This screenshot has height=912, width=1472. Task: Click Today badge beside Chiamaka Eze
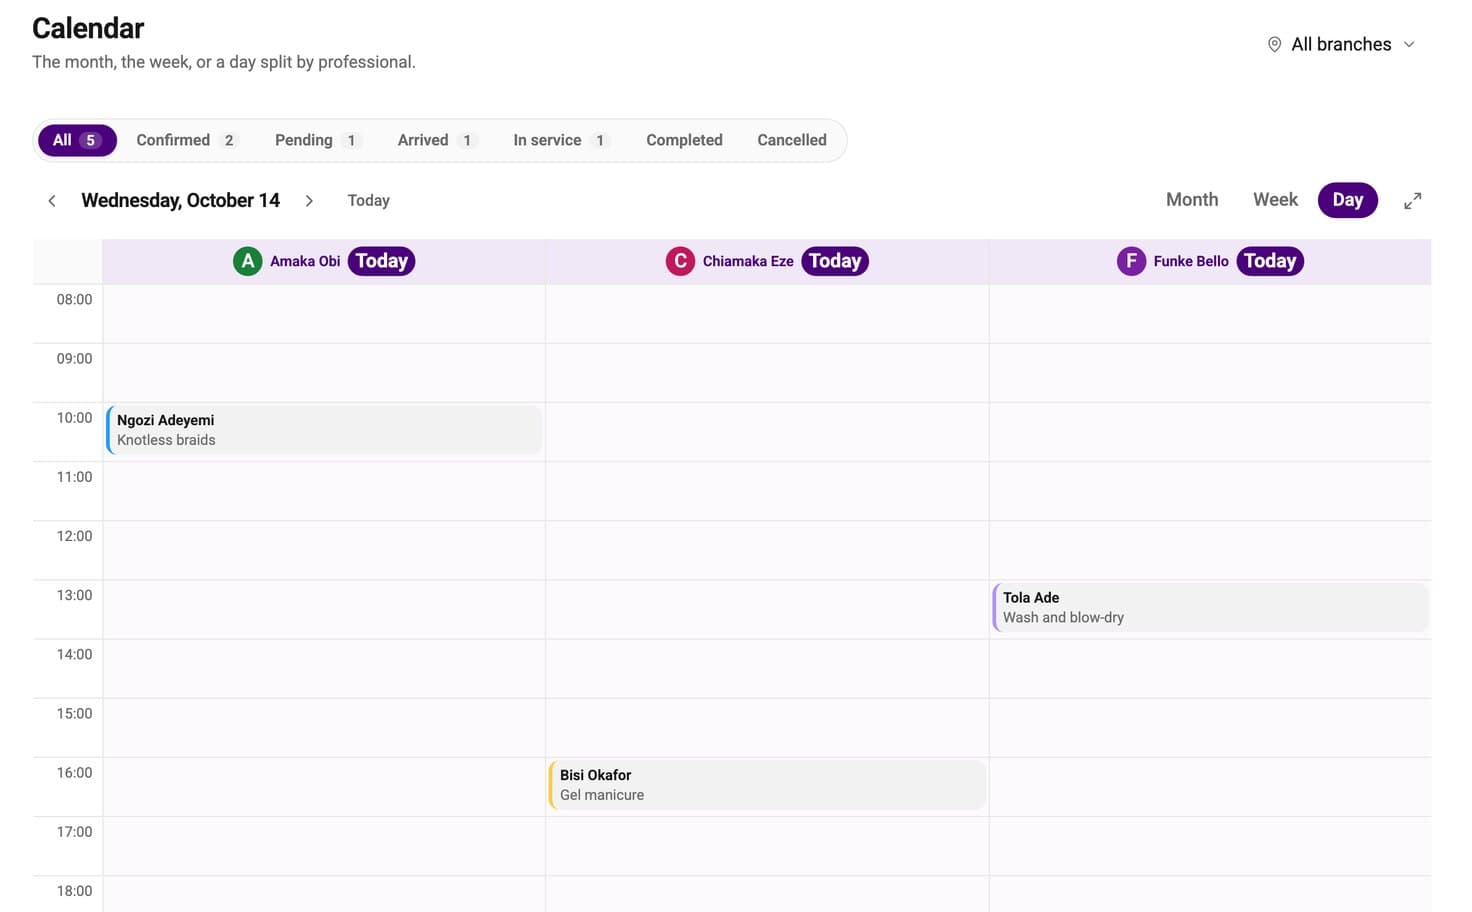pos(835,261)
